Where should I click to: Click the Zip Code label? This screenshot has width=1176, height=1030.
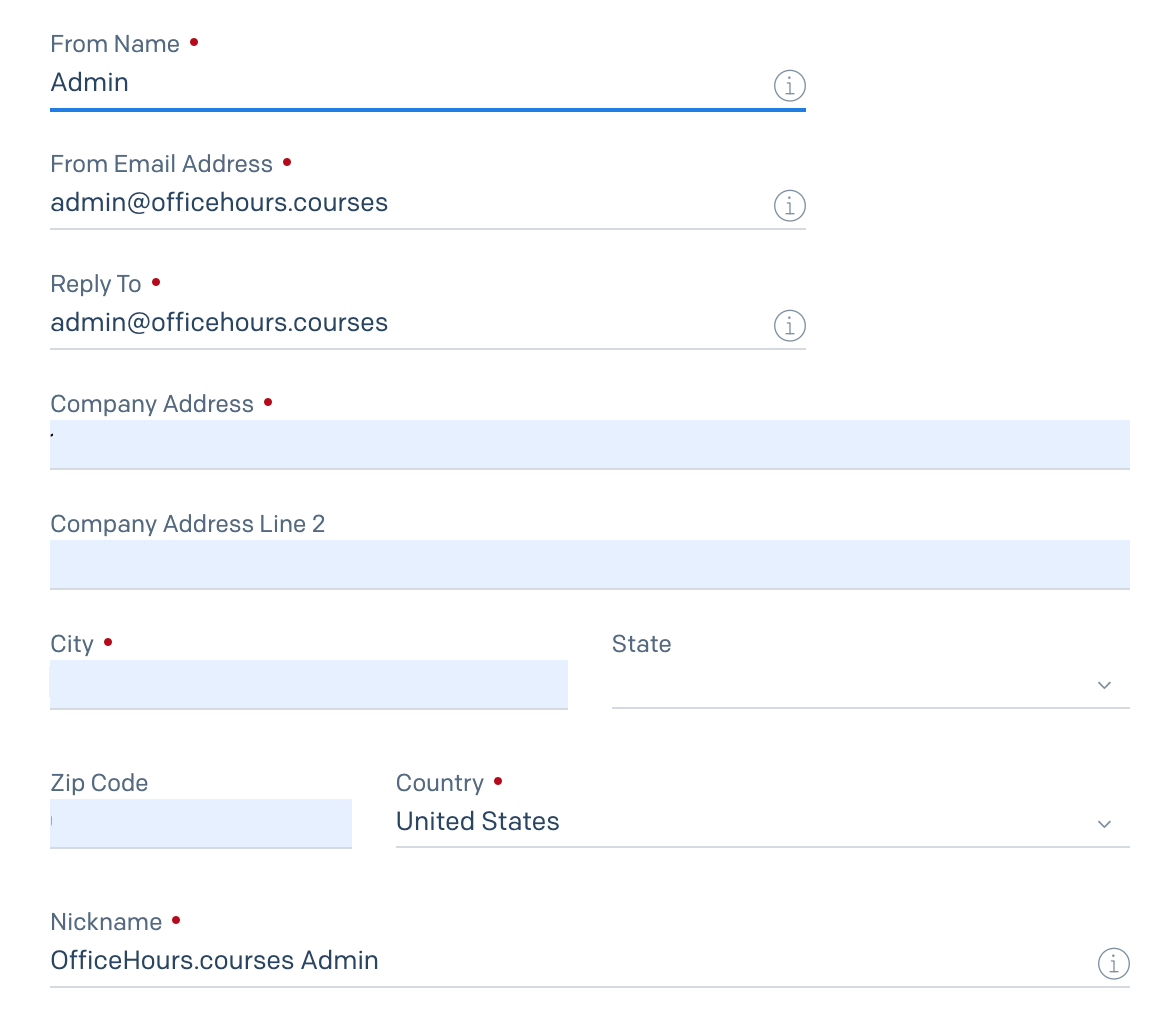click(x=99, y=783)
